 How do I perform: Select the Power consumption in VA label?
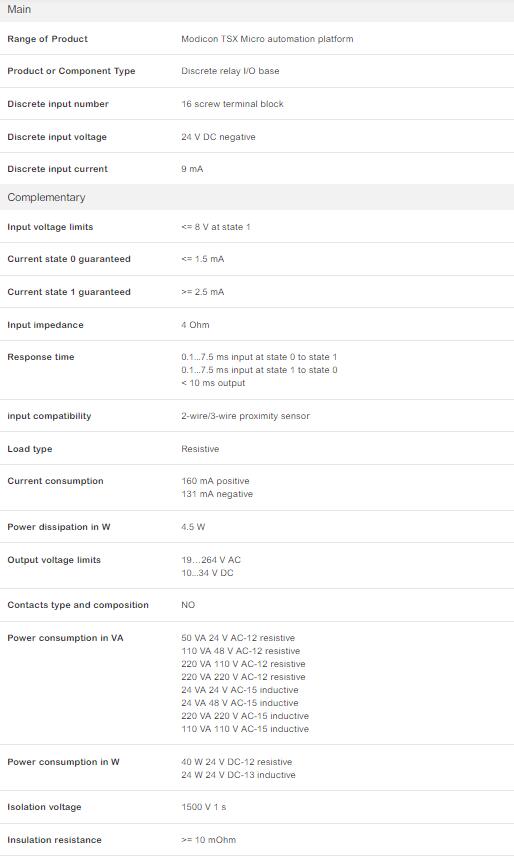(65, 638)
